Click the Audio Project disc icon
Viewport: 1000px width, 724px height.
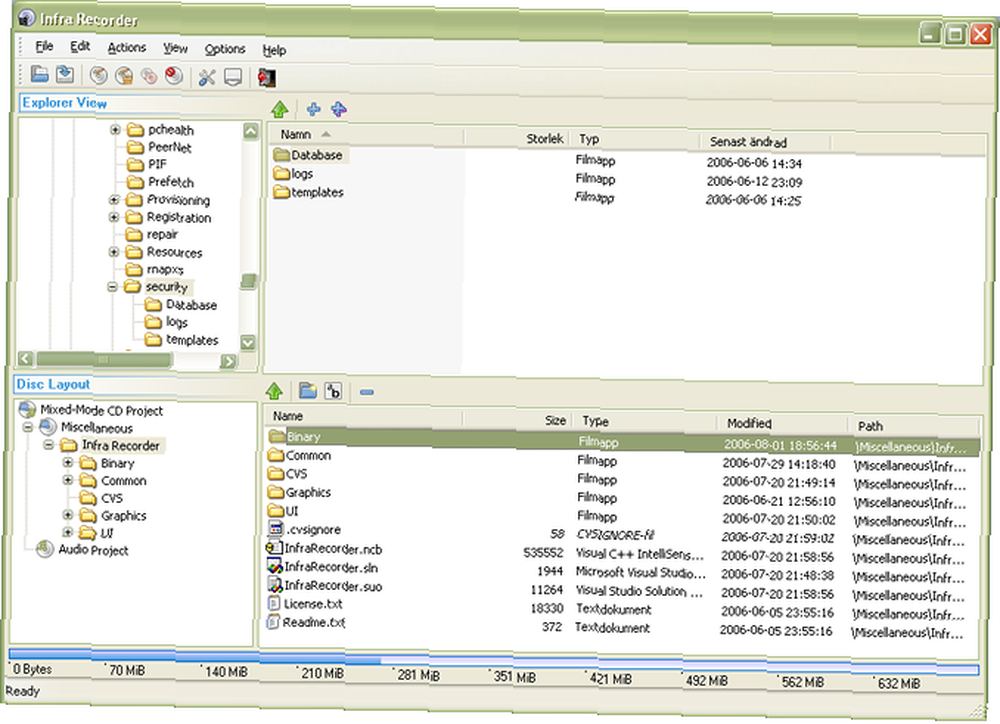click(45, 549)
